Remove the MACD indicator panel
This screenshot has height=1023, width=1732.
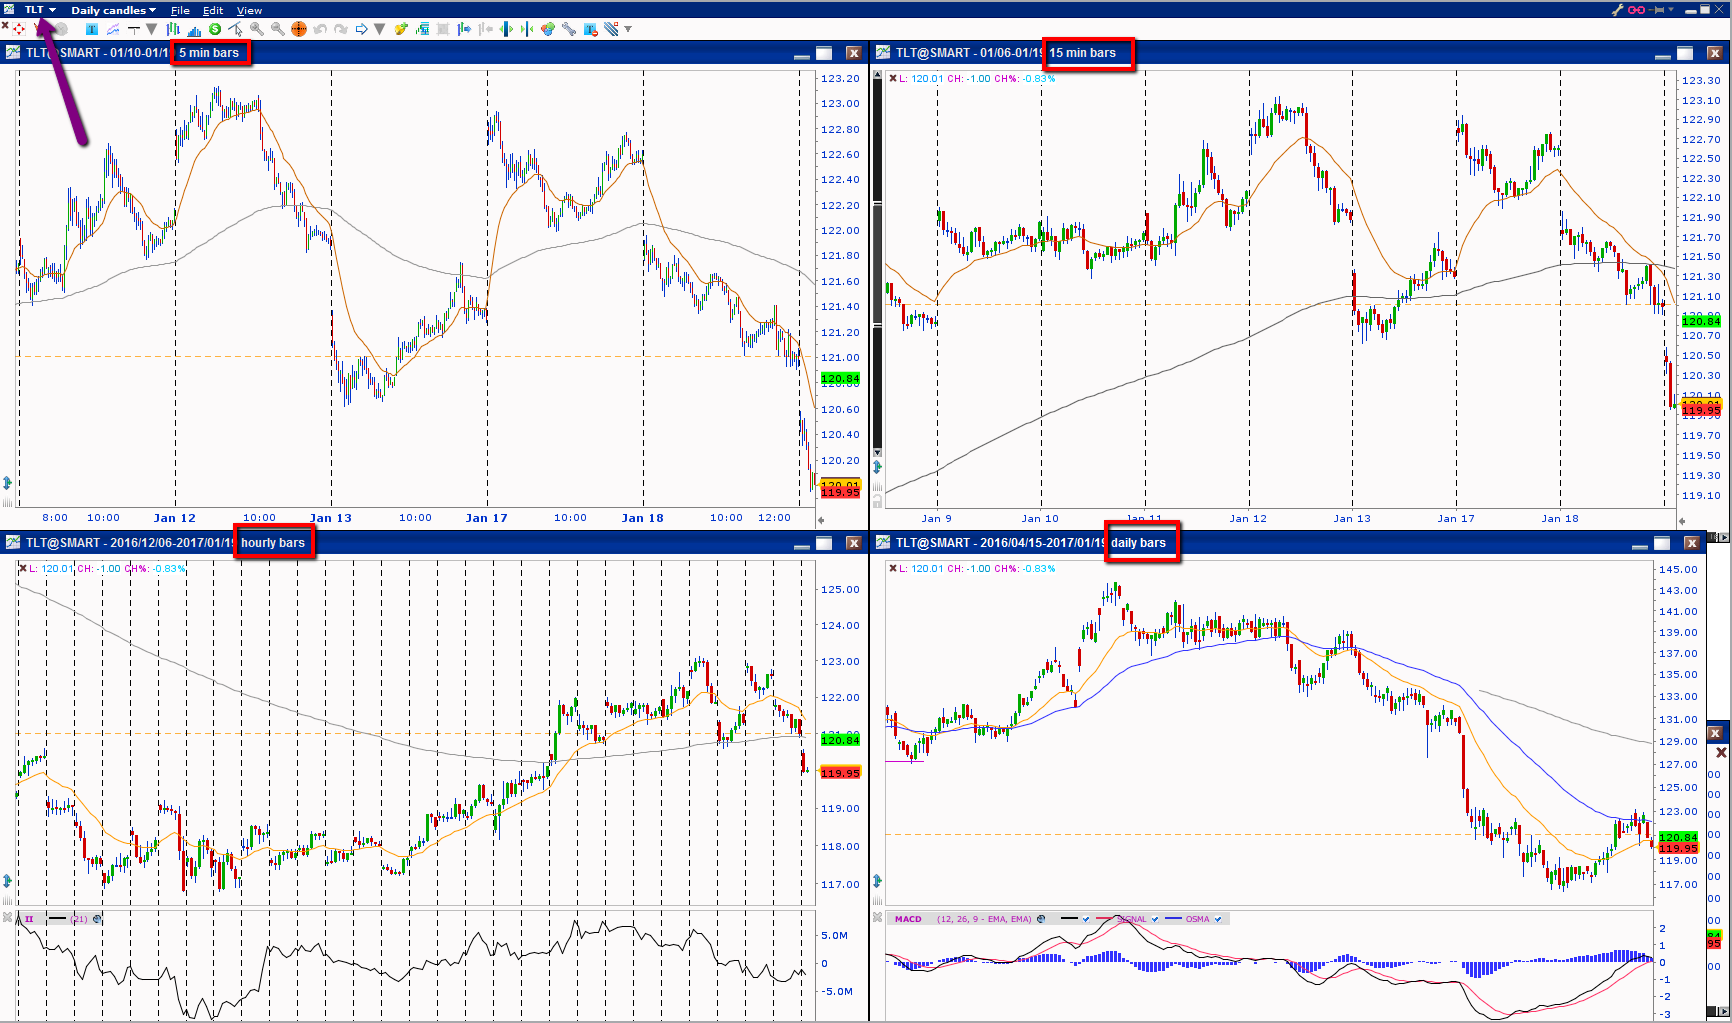[x=876, y=918]
